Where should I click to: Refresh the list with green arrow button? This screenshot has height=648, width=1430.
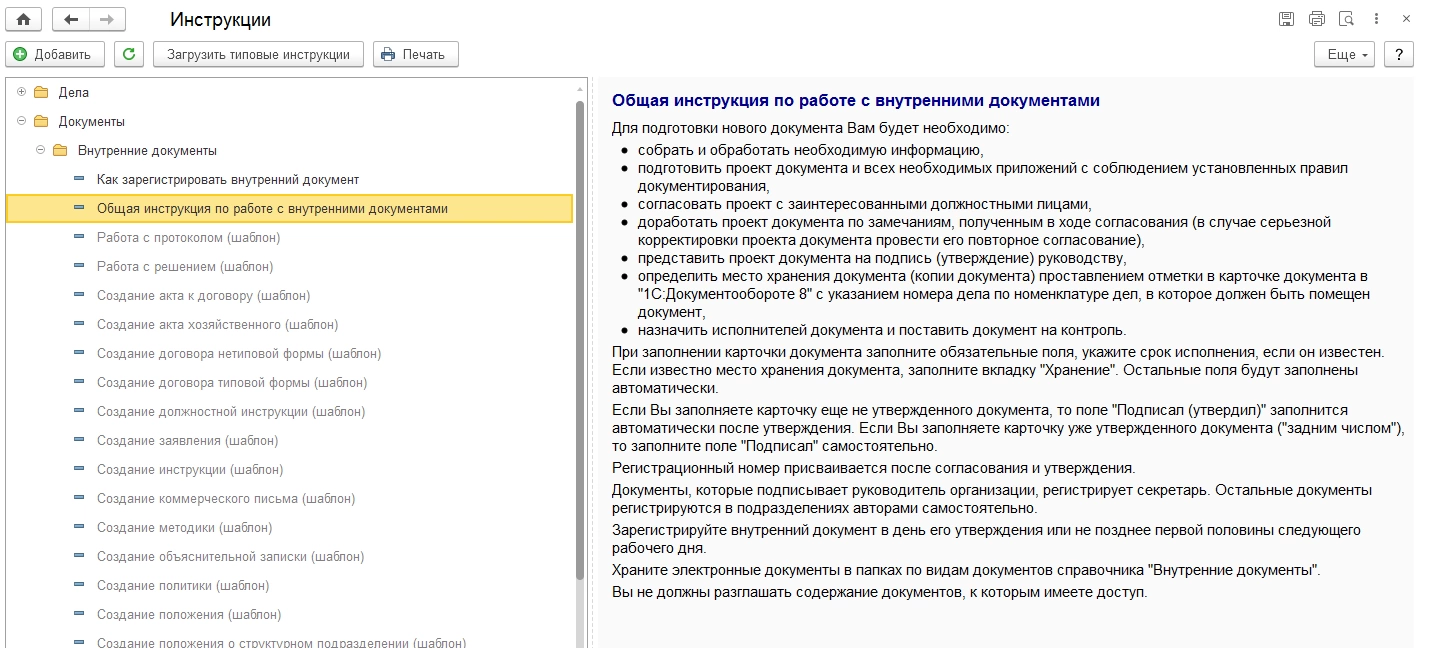pos(128,54)
